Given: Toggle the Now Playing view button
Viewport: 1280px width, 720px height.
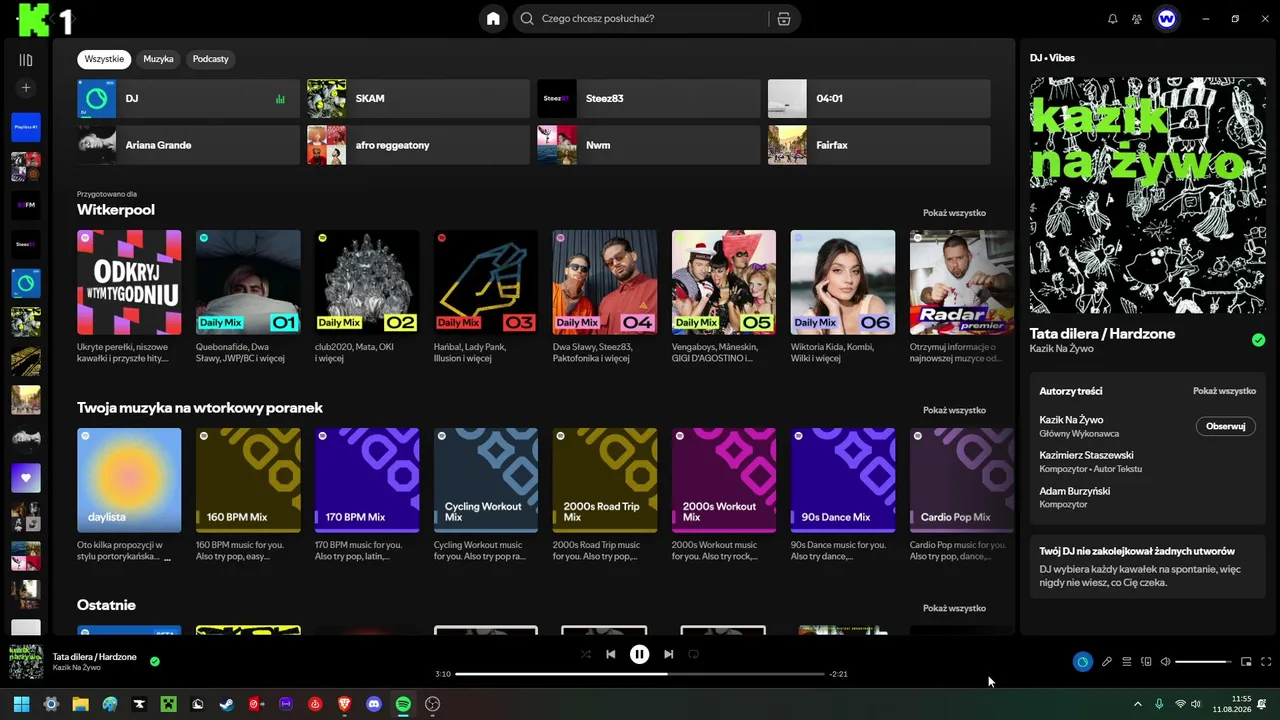Looking at the screenshot, I should (x=1082, y=661).
